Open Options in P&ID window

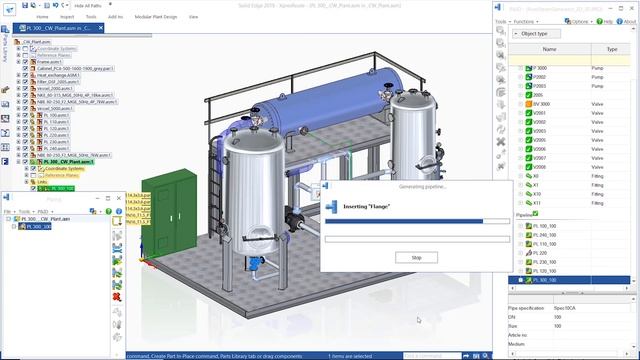579,21
